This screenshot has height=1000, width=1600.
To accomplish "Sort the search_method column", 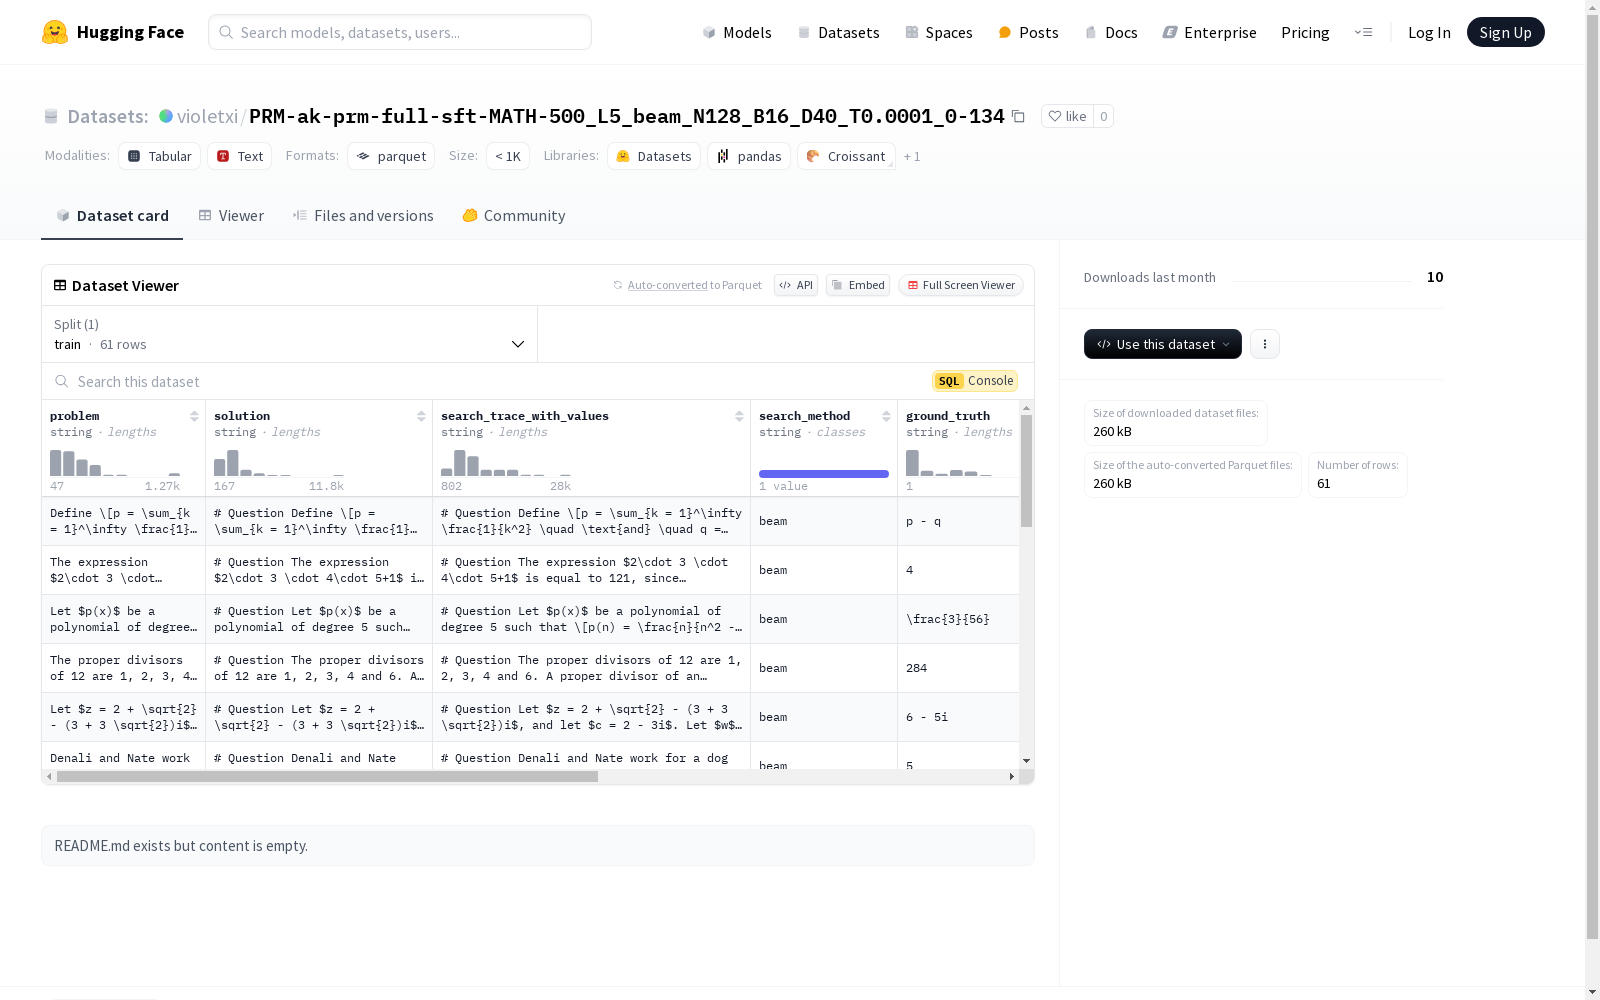I will (886, 416).
